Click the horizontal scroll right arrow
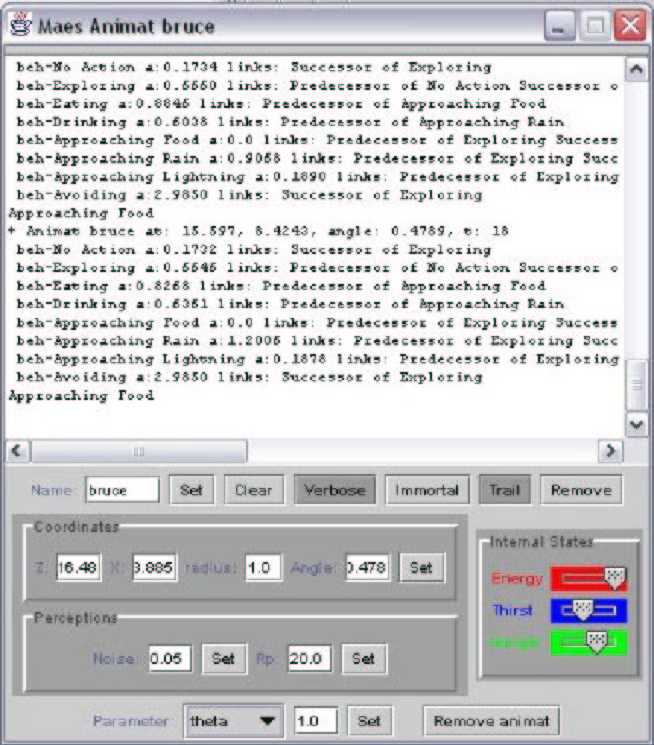Screen dimensions: 654x745 pos(611,450)
